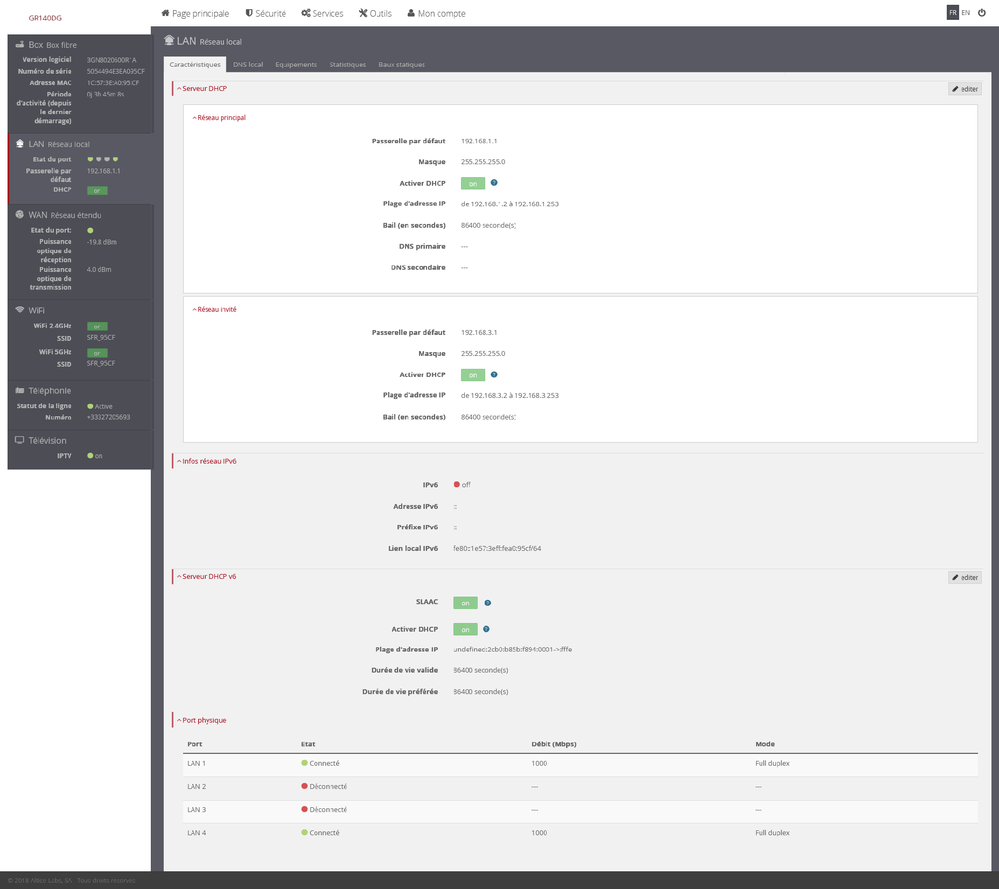This screenshot has width=999, height=889.
Task: Click help icon beside main network DHCP
Action: [494, 183]
